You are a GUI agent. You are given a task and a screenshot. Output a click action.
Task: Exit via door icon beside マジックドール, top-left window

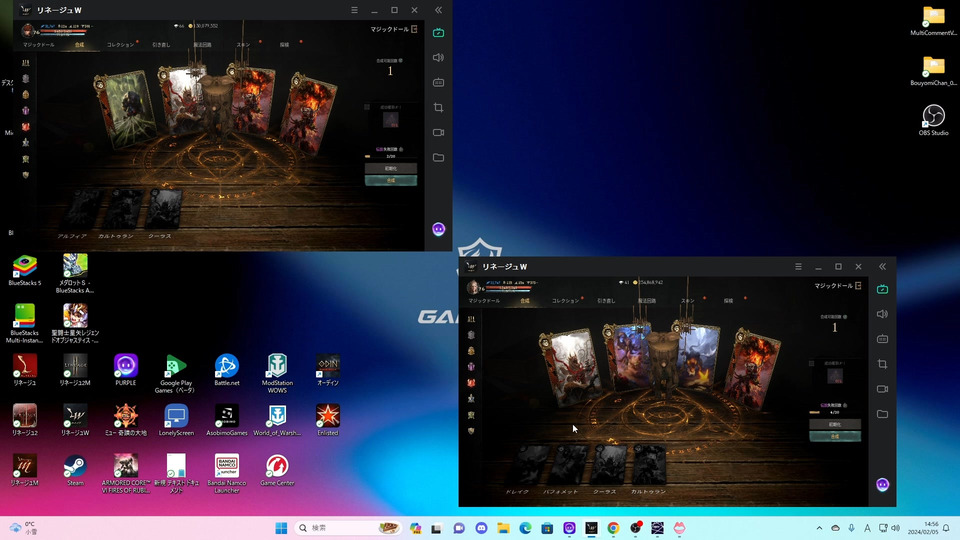tap(414, 29)
